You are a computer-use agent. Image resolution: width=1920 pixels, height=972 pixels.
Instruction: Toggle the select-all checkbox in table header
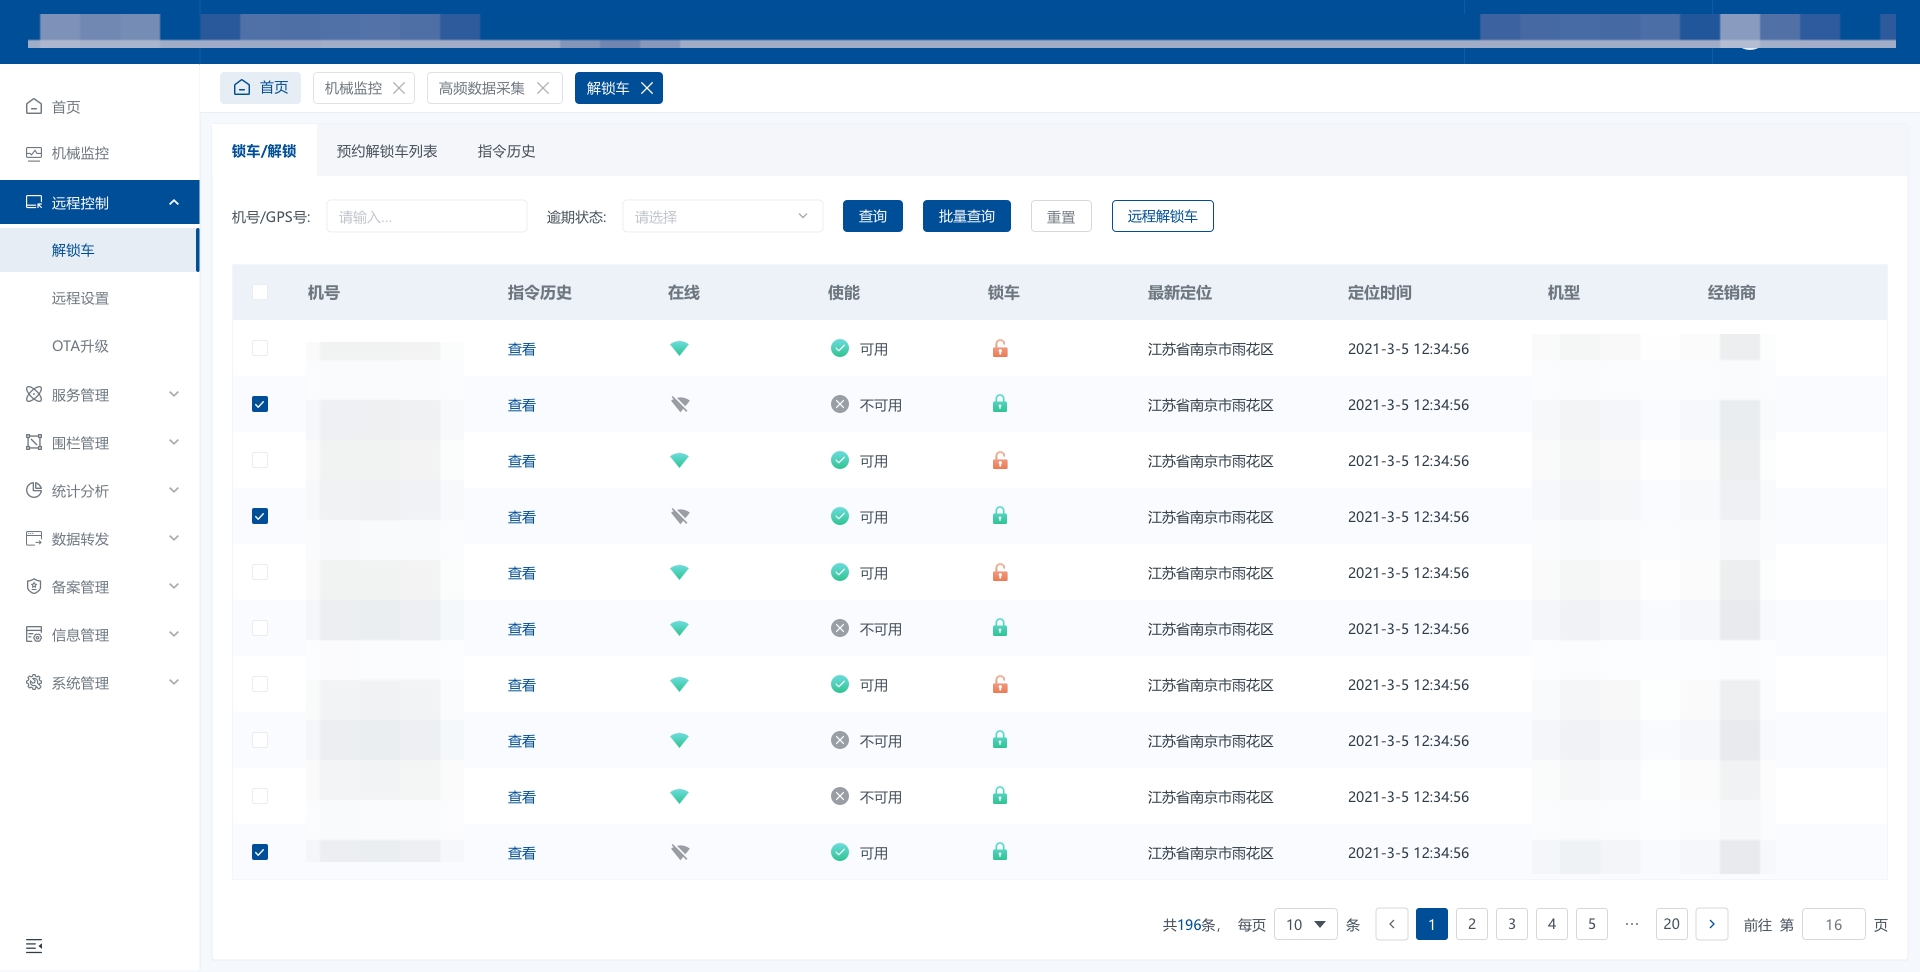click(x=260, y=292)
